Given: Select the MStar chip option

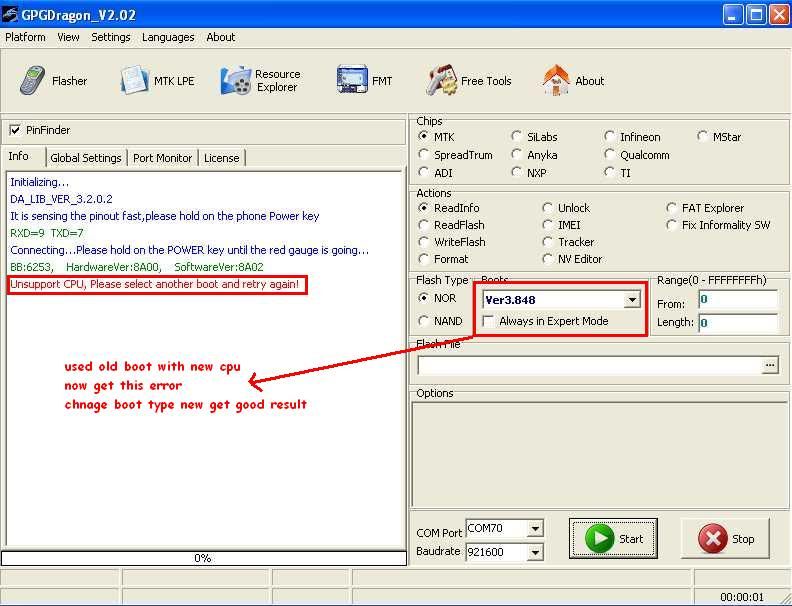Looking at the screenshot, I should coord(703,136).
